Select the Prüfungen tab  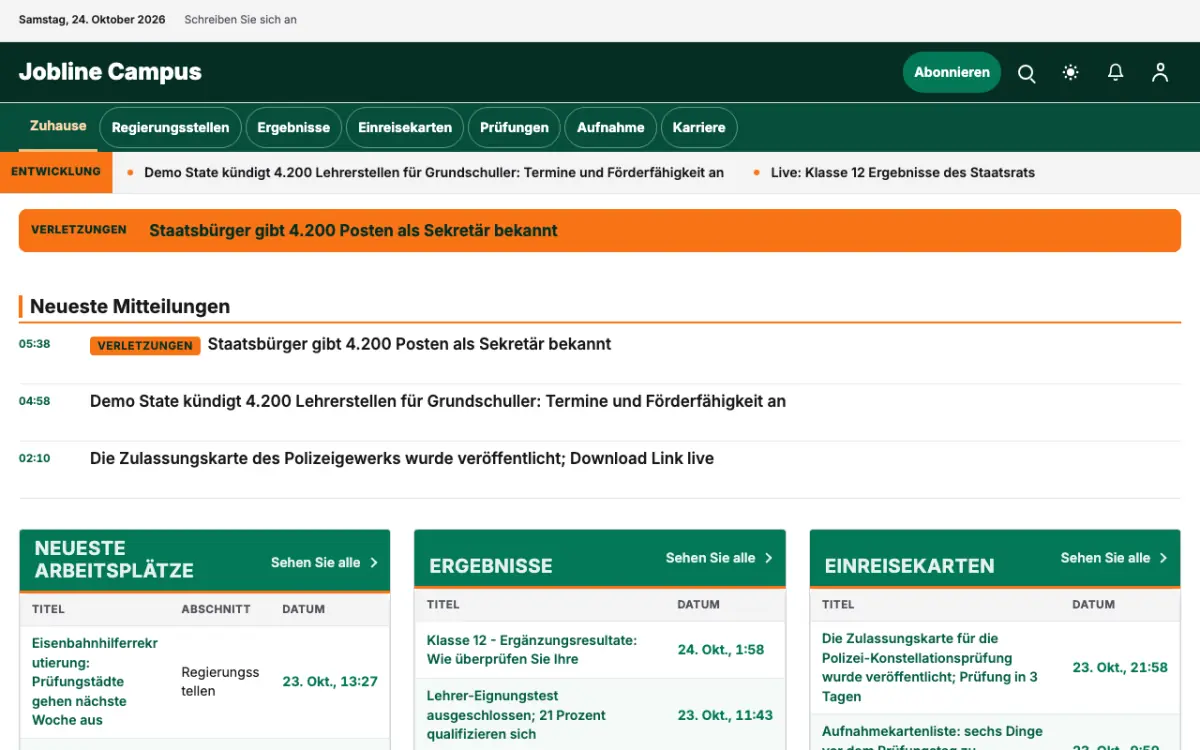coord(514,128)
